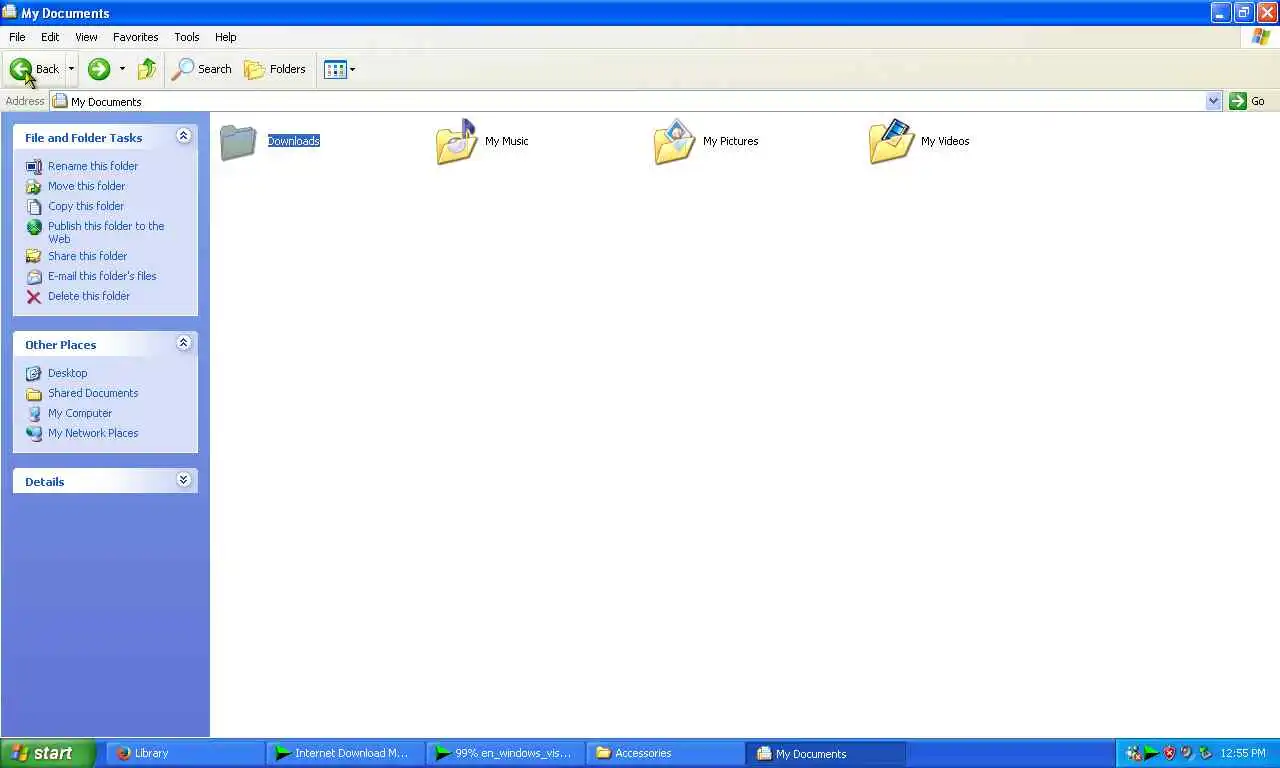Collapse the File and Folder Tasks panel

(x=183, y=136)
